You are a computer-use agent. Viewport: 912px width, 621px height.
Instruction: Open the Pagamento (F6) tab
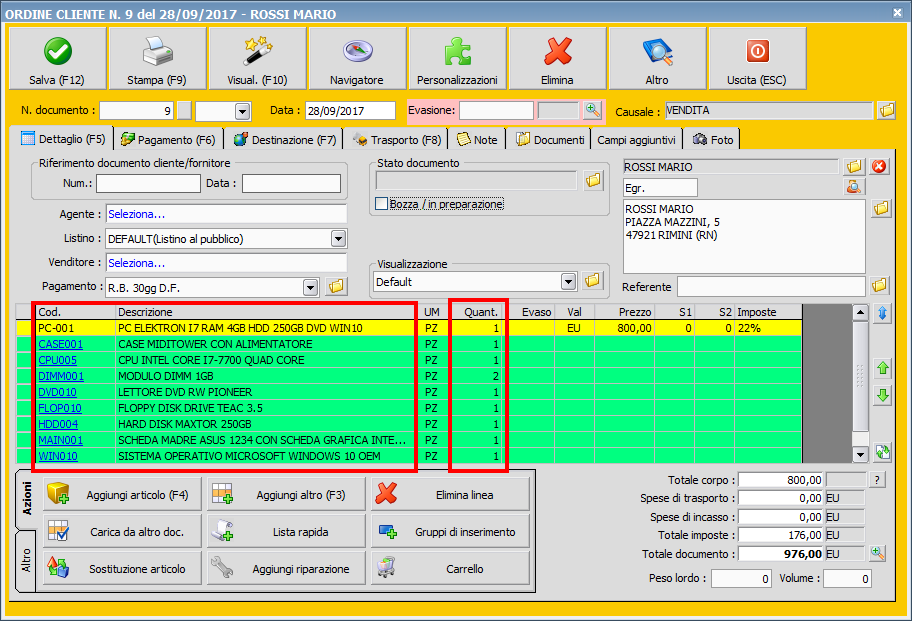(168, 140)
